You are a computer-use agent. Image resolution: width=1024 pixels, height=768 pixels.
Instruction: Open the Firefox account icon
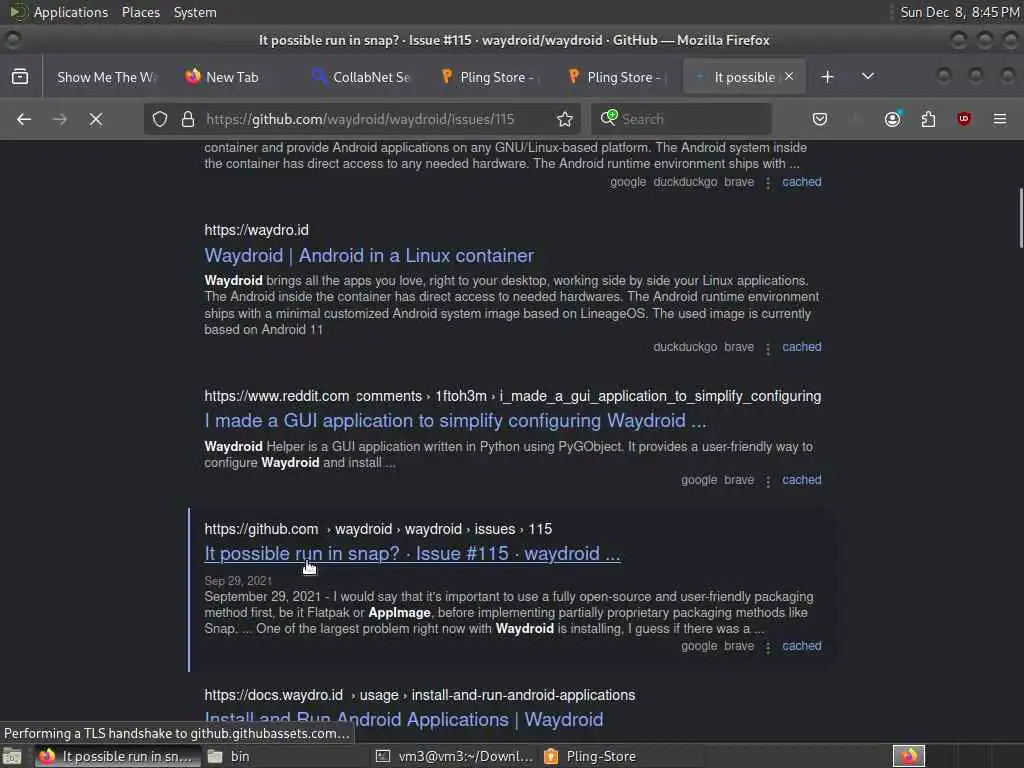[x=893, y=119]
